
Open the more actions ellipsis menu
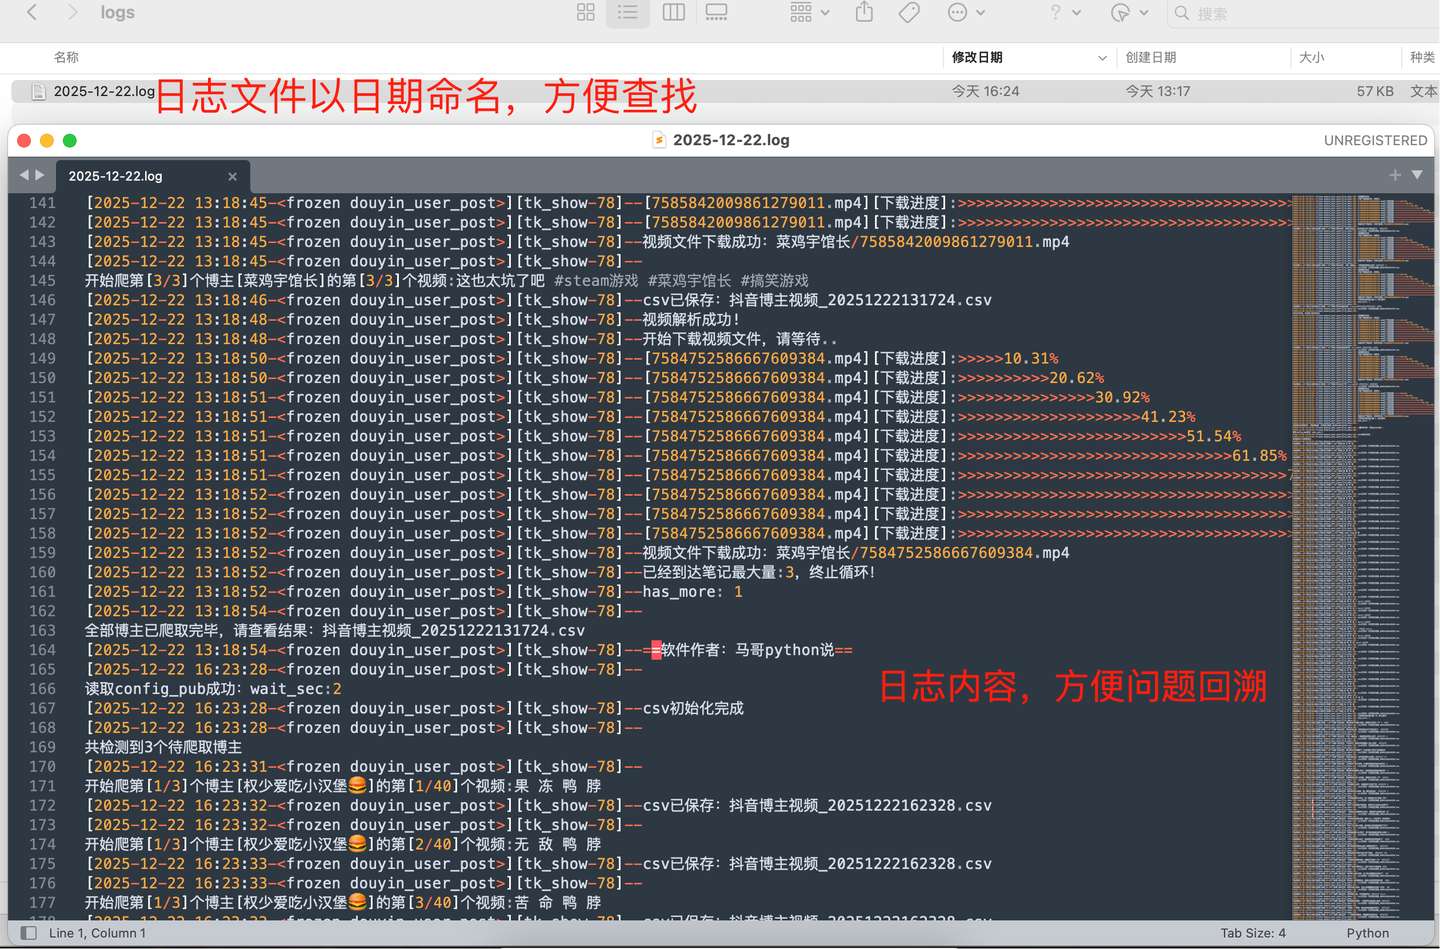coord(965,13)
